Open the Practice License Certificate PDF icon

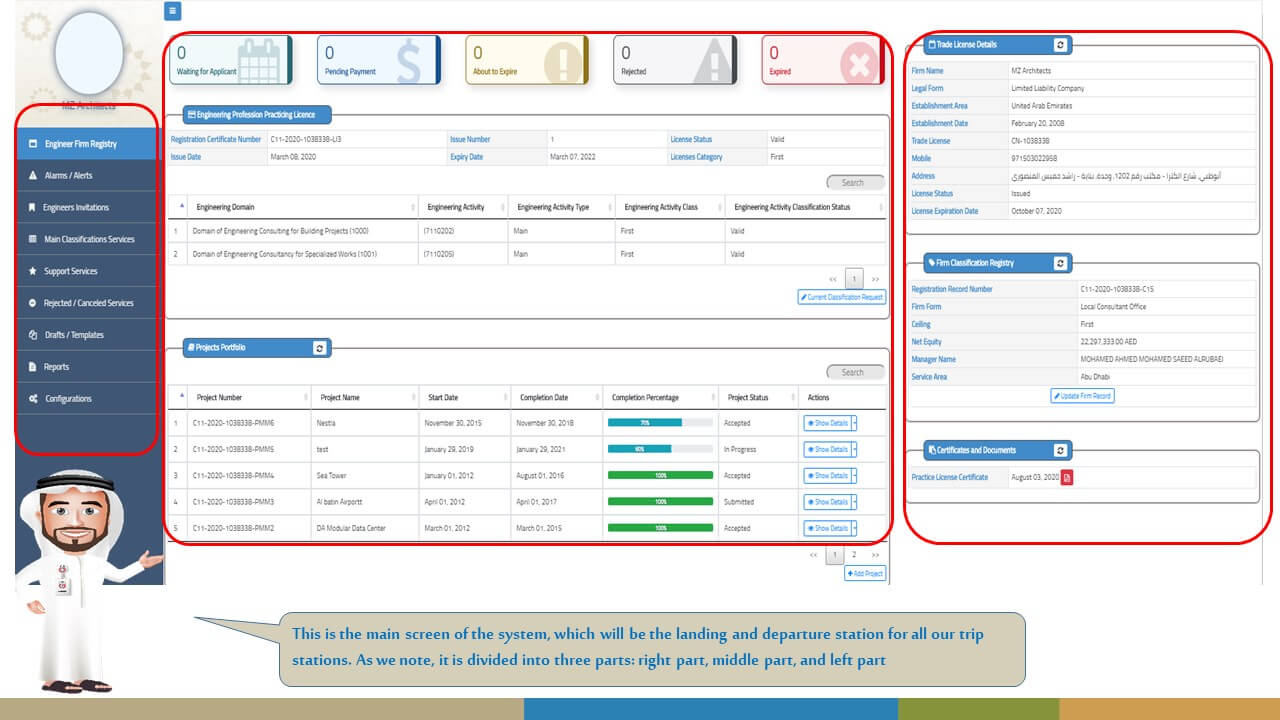tap(1067, 478)
